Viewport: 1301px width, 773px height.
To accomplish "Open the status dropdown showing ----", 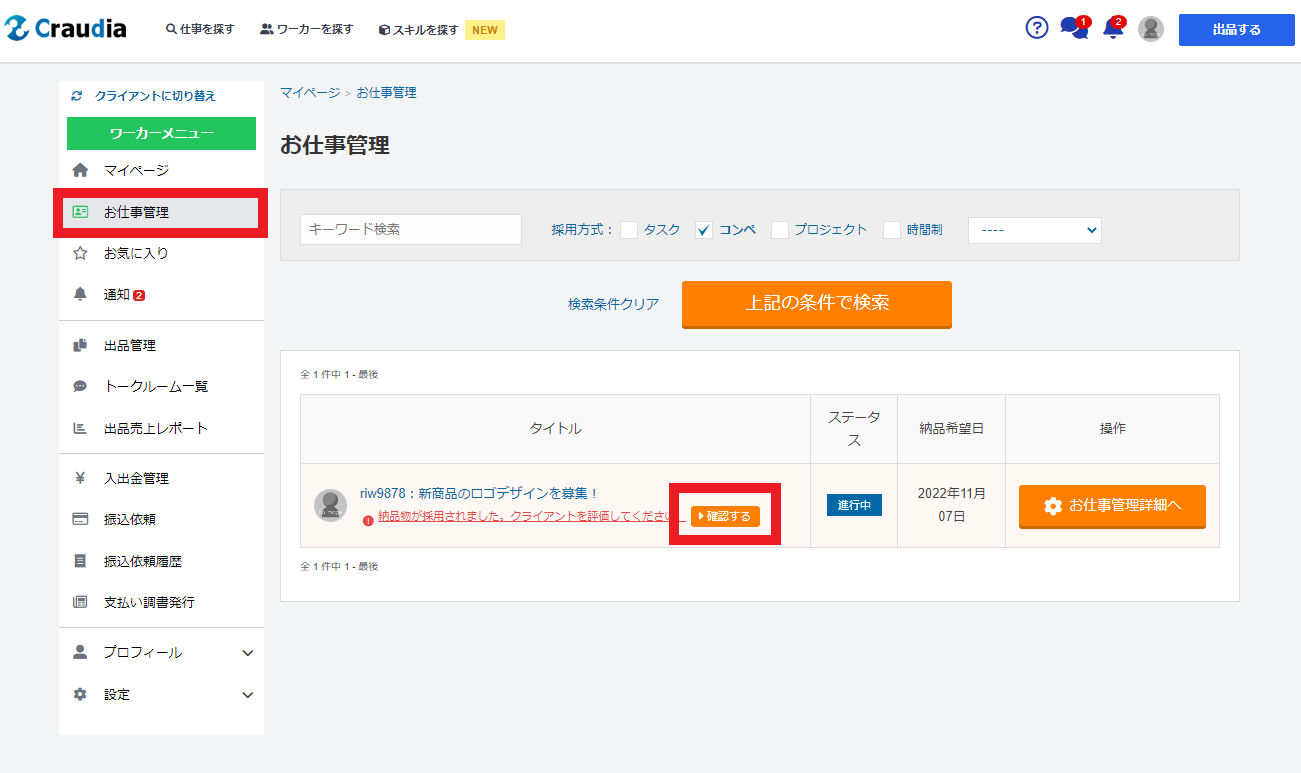I will pyautogui.click(x=1034, y=230).
